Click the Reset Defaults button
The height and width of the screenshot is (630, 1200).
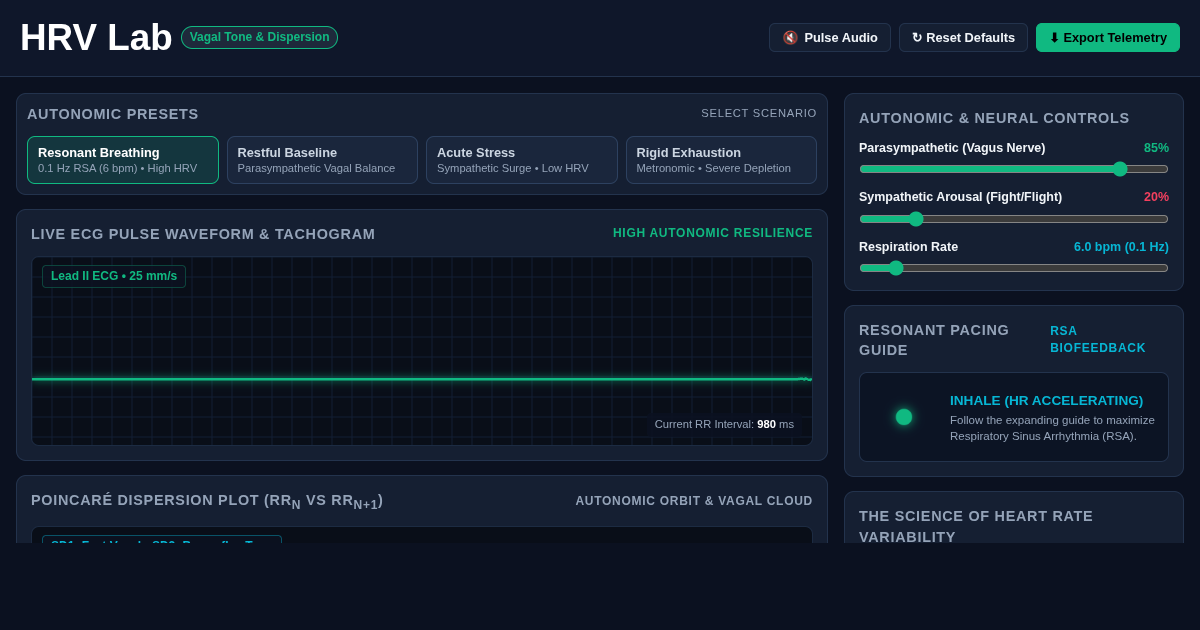point(963,38)
